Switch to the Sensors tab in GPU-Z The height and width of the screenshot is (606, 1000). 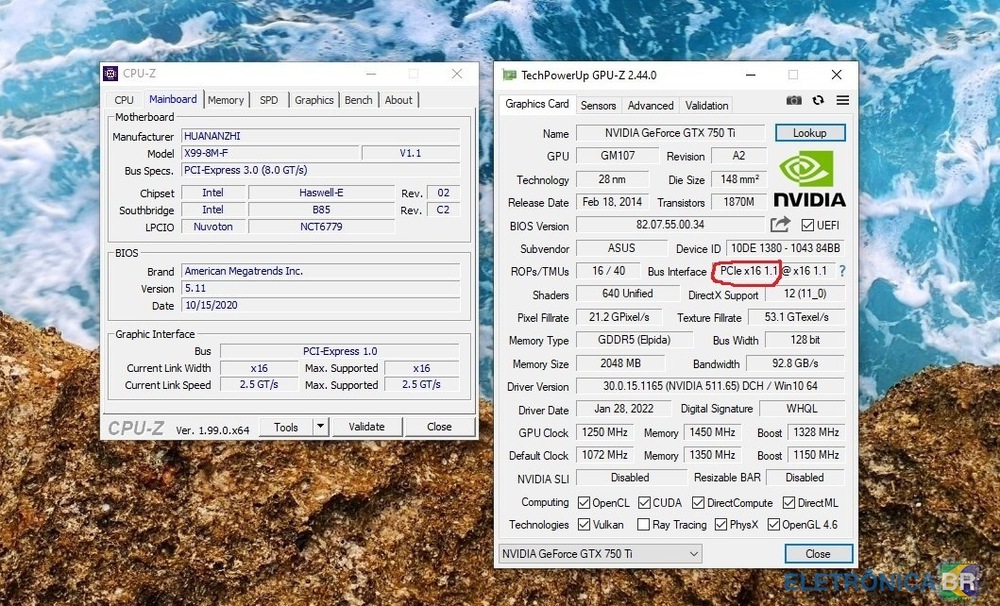point(598,105)
